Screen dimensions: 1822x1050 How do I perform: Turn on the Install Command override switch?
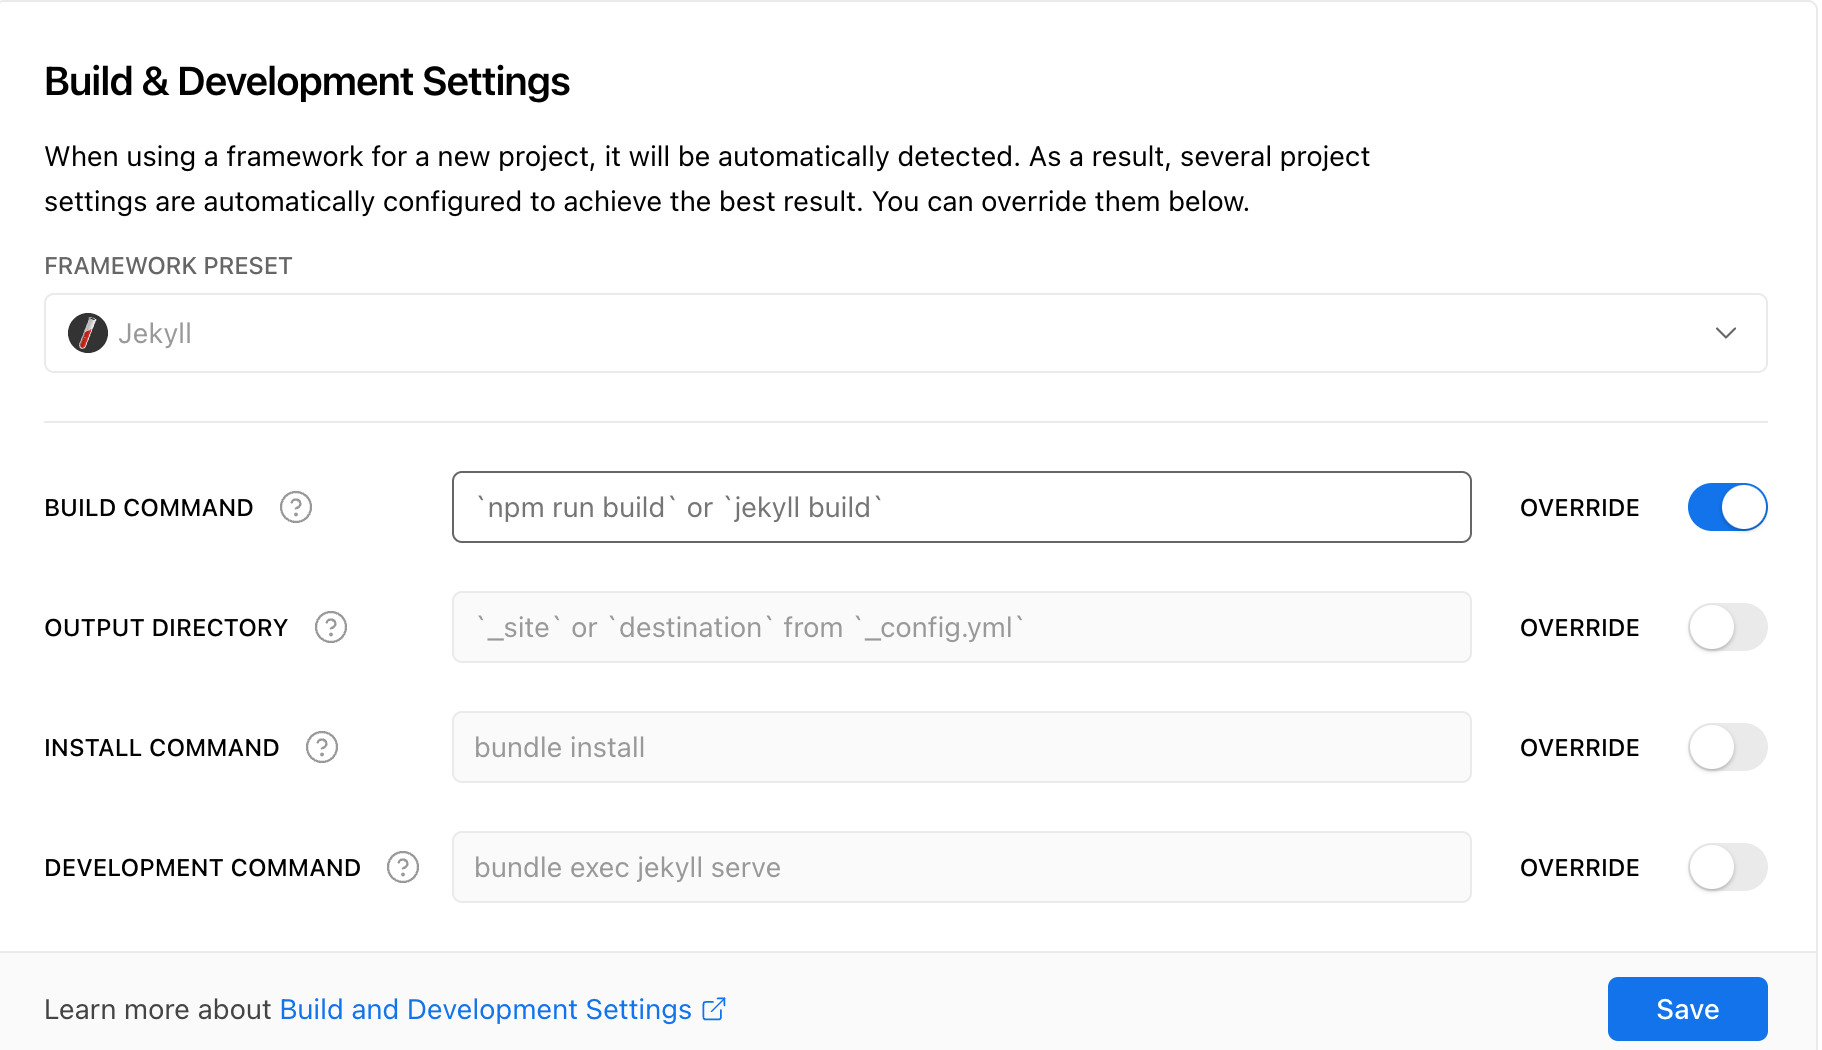click(x=1727, y=748)
